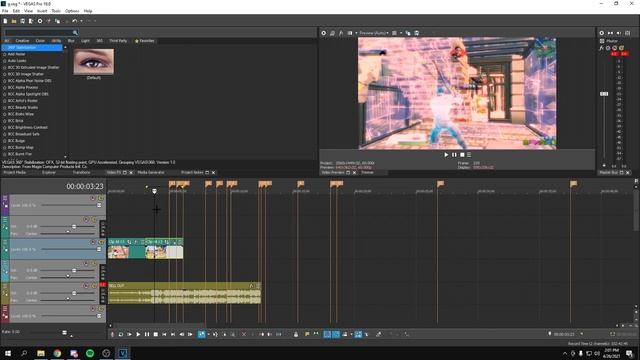Select the Normal Edit tool

coord(202,334)
